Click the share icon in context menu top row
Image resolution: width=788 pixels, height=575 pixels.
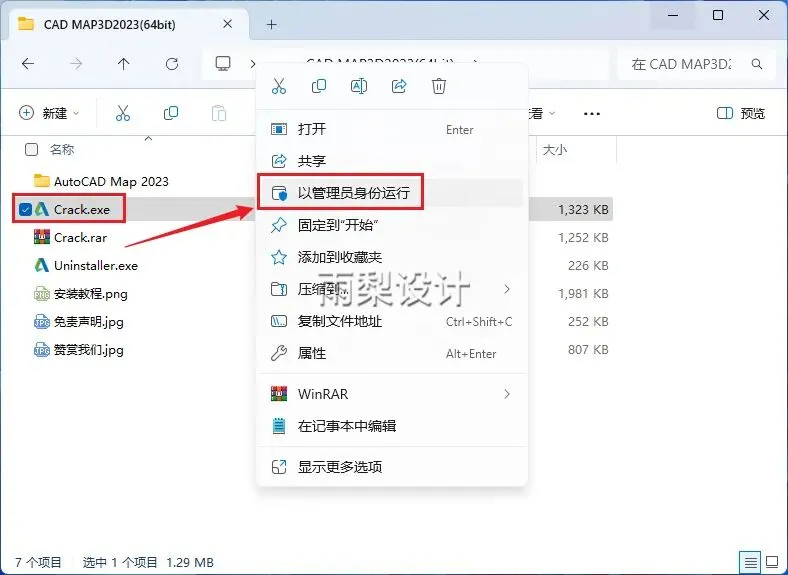pos(399,86)
